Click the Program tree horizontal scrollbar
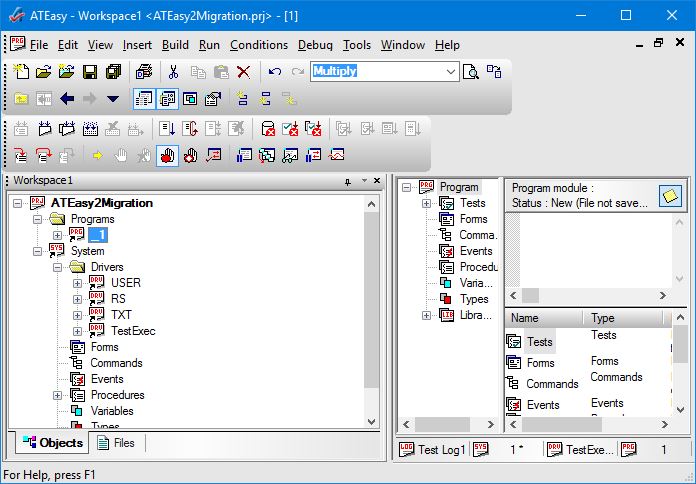The height and width of the screenshot is (484, 696). coord(448,424)
